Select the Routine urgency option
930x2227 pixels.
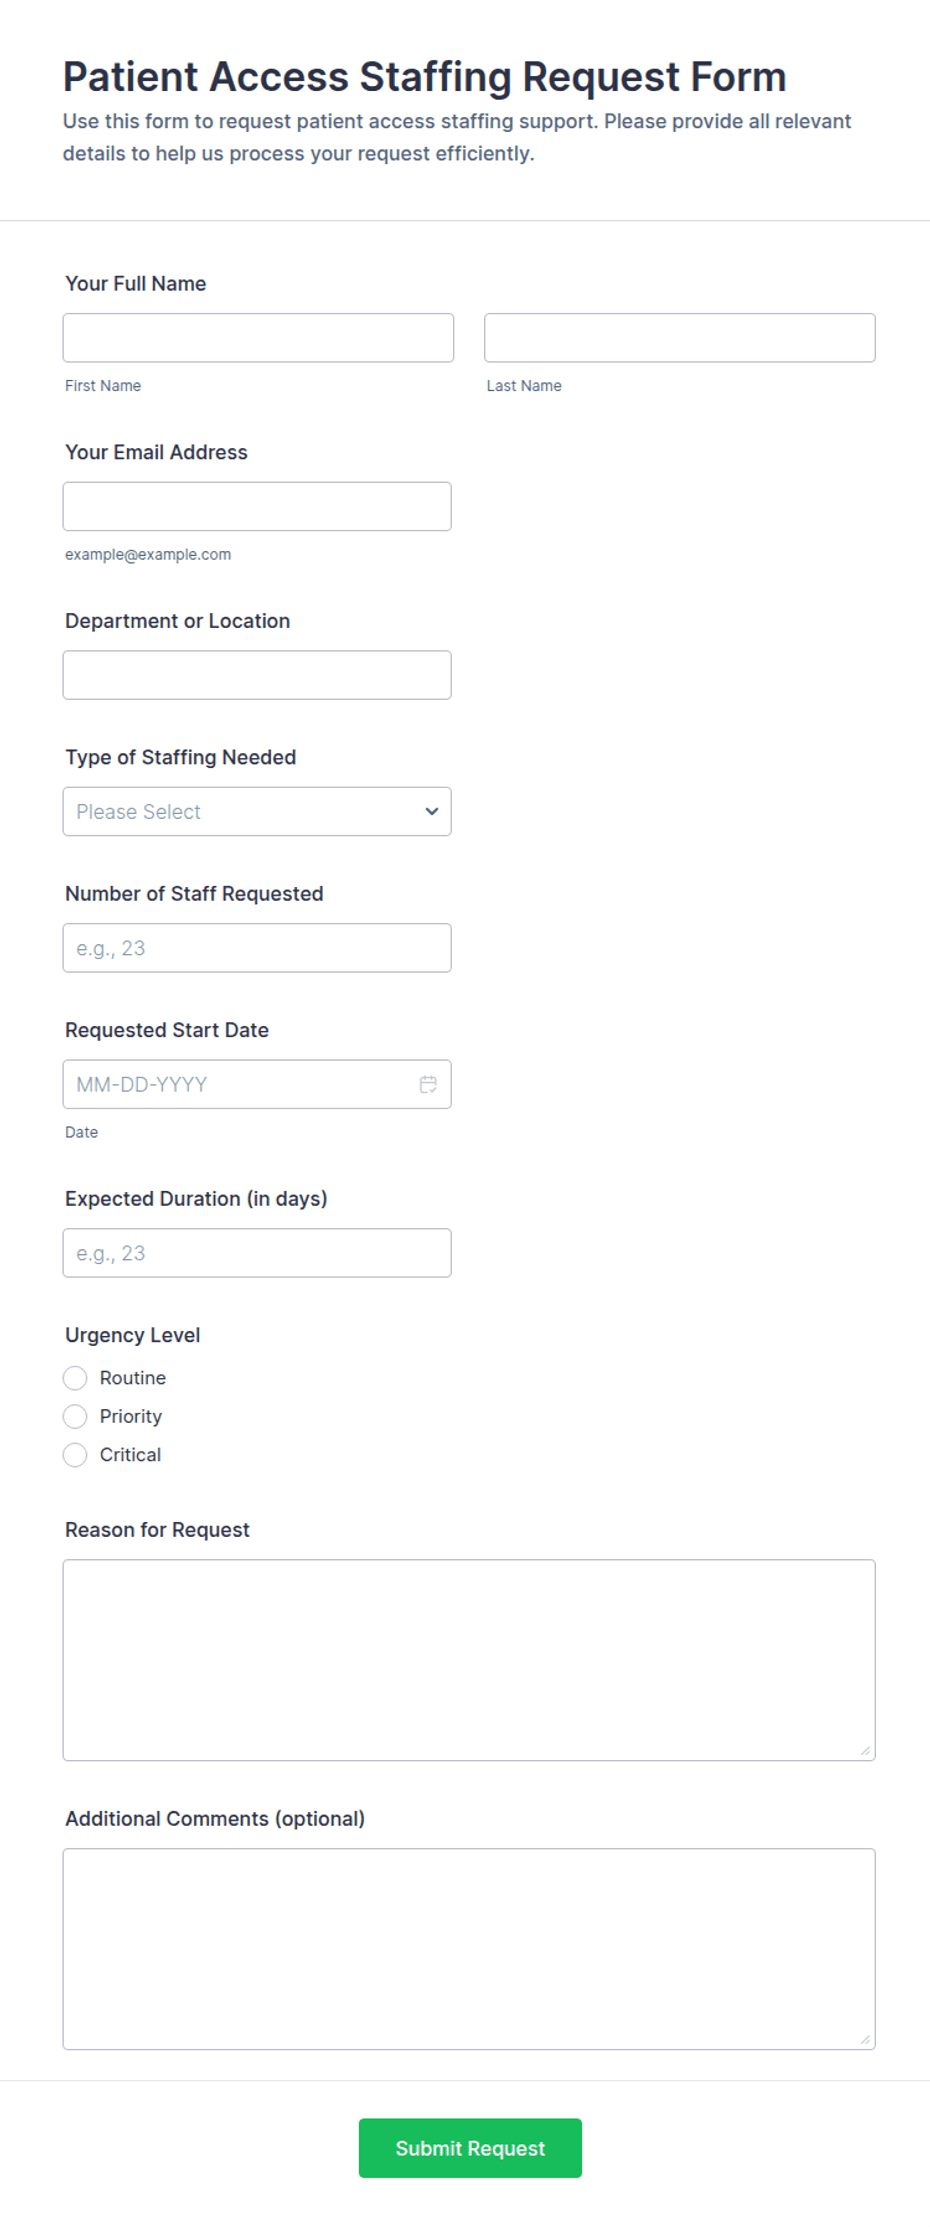coord(75,1378)
